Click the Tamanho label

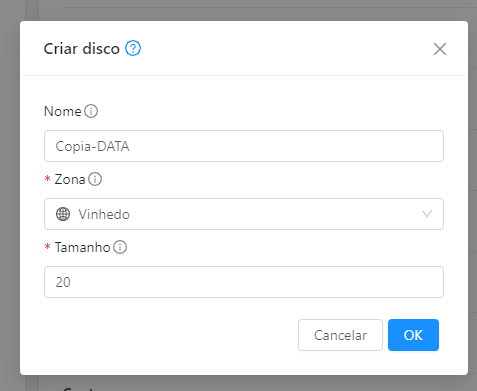pos(83,247)
